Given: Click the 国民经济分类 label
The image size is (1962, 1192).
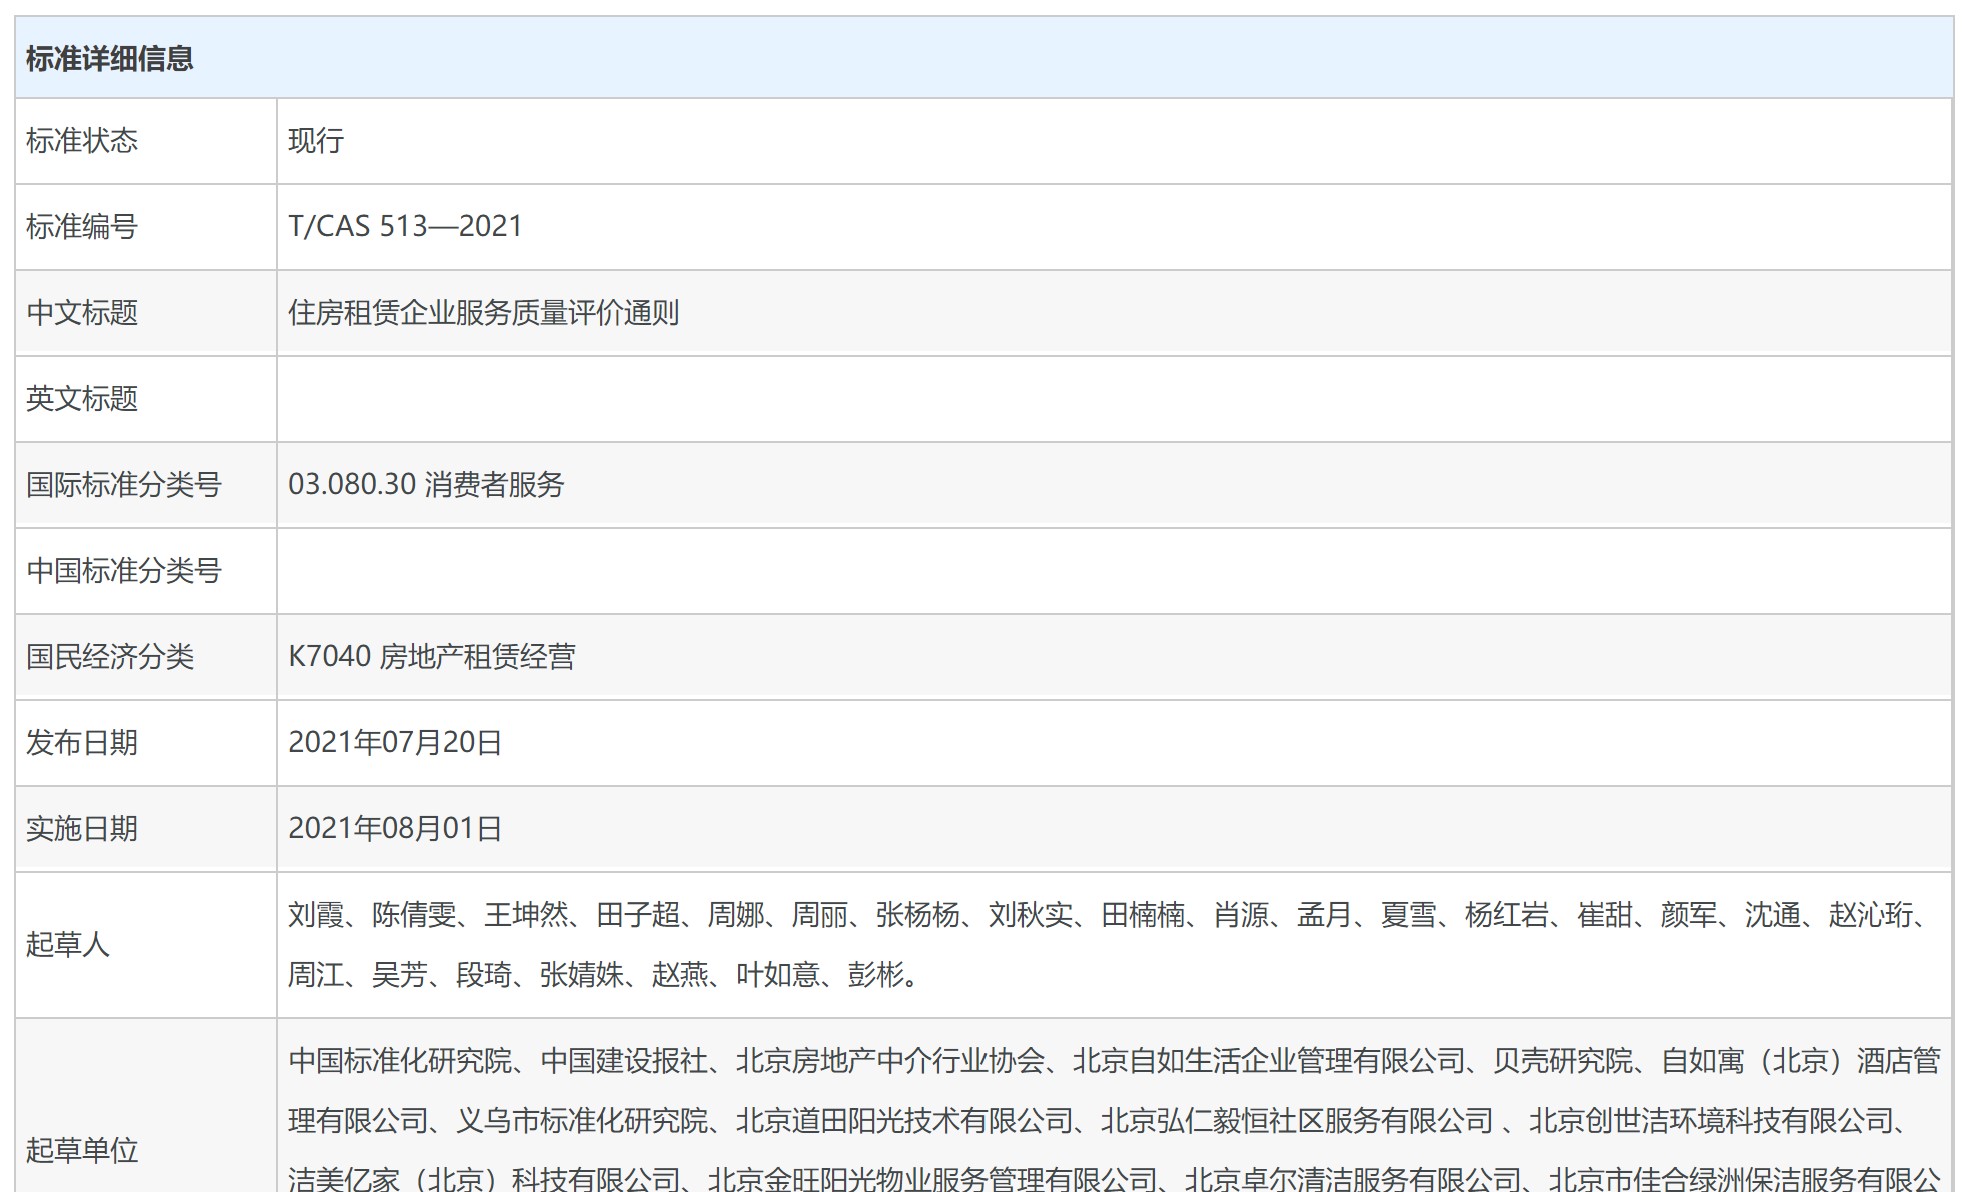Looking at the screenshot, I should [x=110, y=657].
